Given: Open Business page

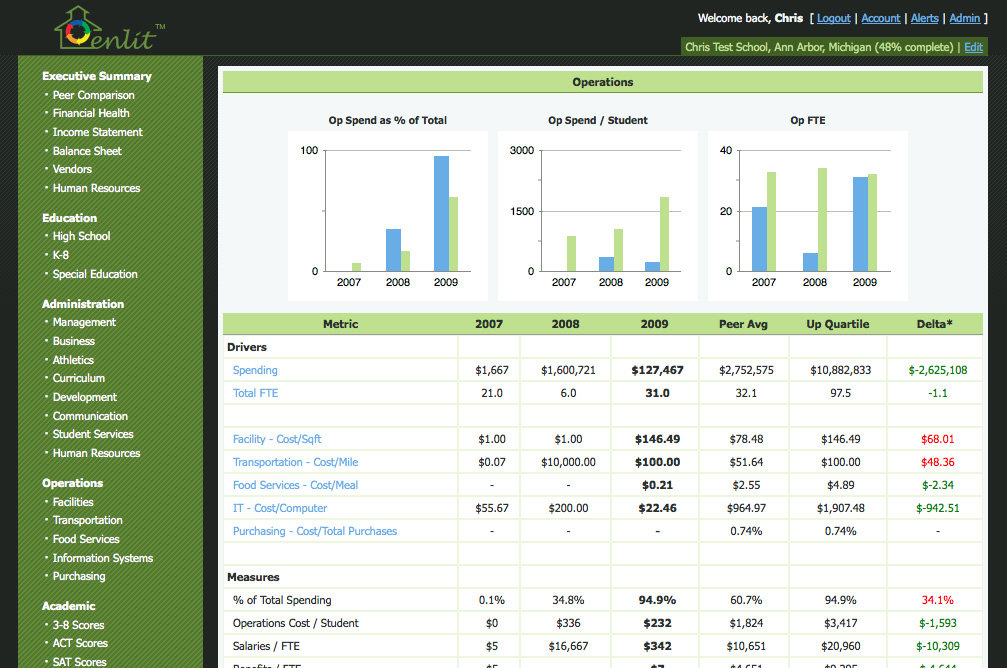Looking at the screenshot, I should click(x=74, y=341).
